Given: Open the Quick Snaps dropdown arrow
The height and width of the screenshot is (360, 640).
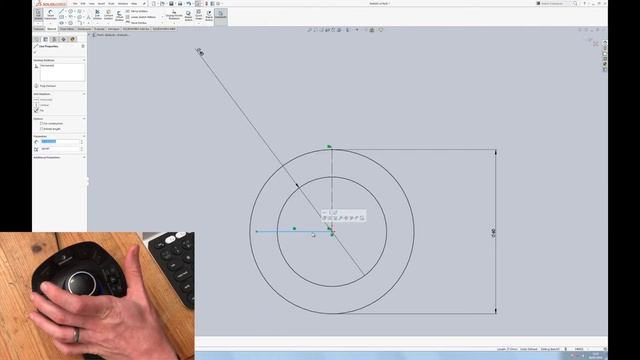Looking at the screenshot, I should (199, 23).
